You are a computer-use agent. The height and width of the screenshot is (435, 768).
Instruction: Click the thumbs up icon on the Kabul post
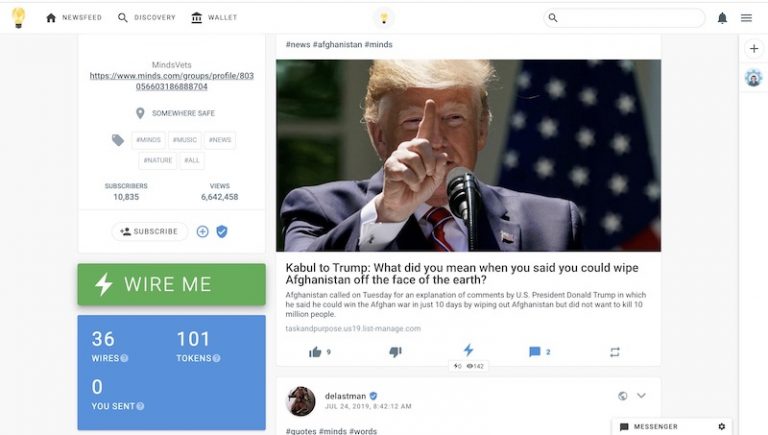tap(315, 352)
